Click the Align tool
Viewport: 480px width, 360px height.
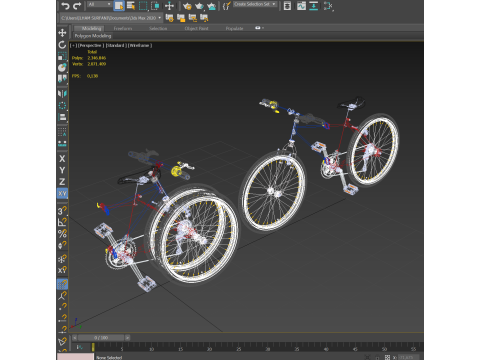(x=62, y=117)
